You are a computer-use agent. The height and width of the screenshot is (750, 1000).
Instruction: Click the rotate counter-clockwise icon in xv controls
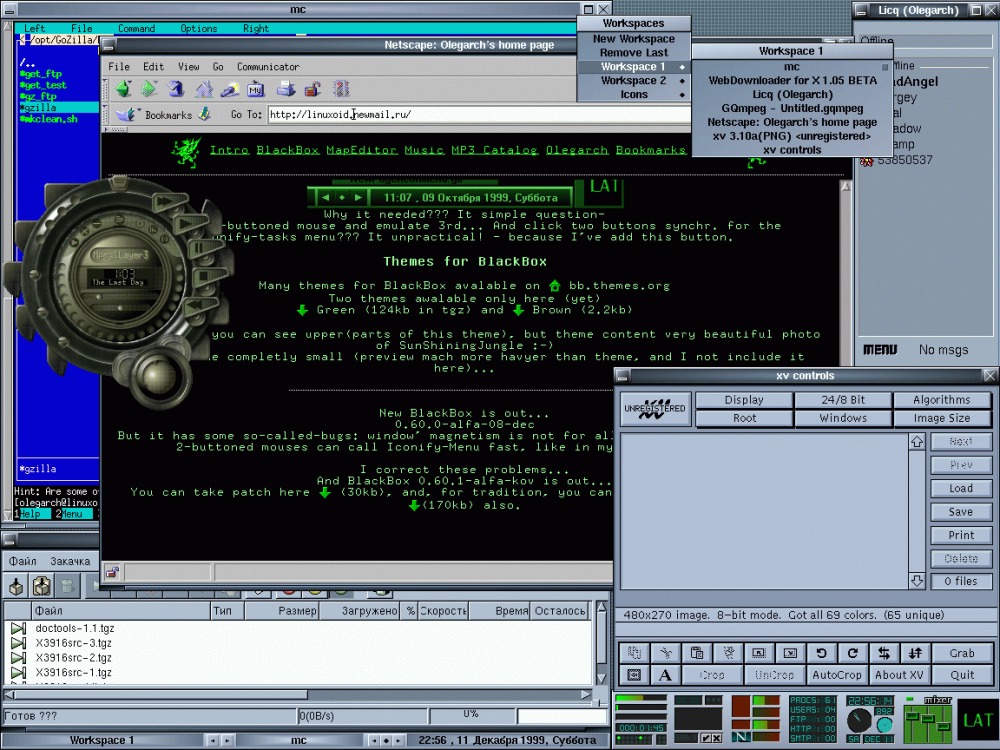821,653
